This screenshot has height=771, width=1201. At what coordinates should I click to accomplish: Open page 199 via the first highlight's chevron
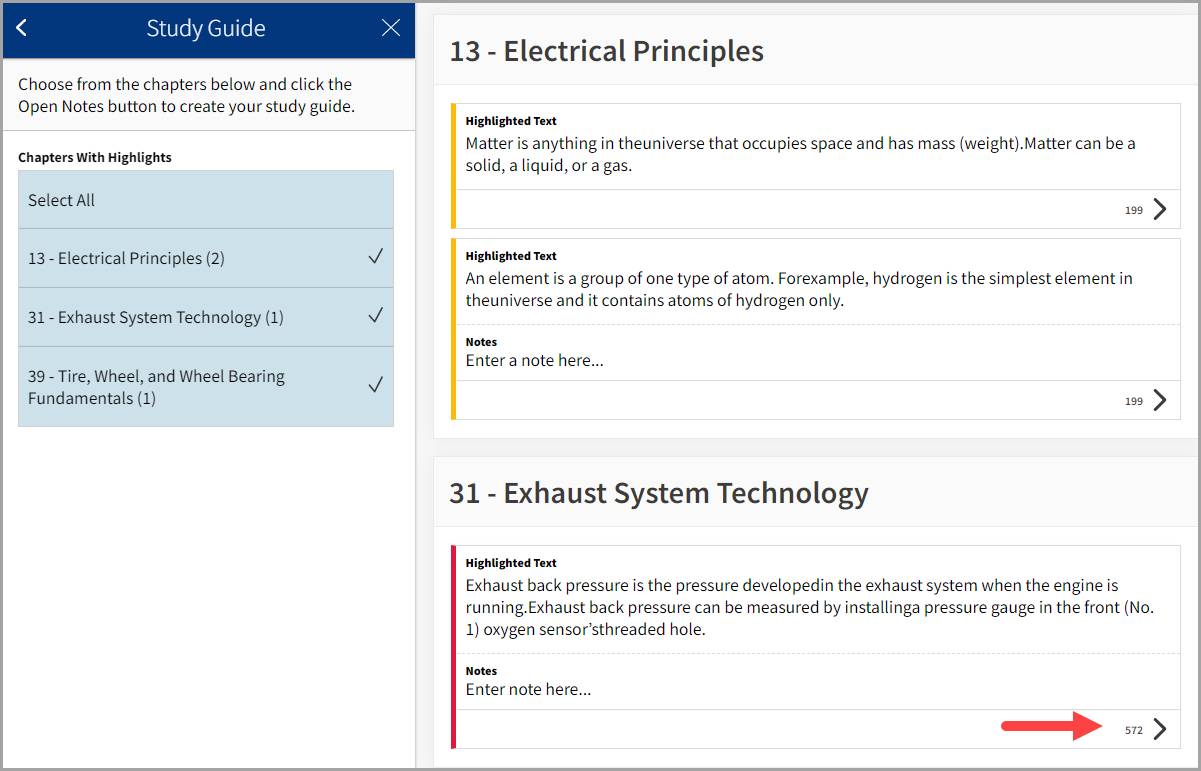pyautogui.click(x=1159, y=209)
